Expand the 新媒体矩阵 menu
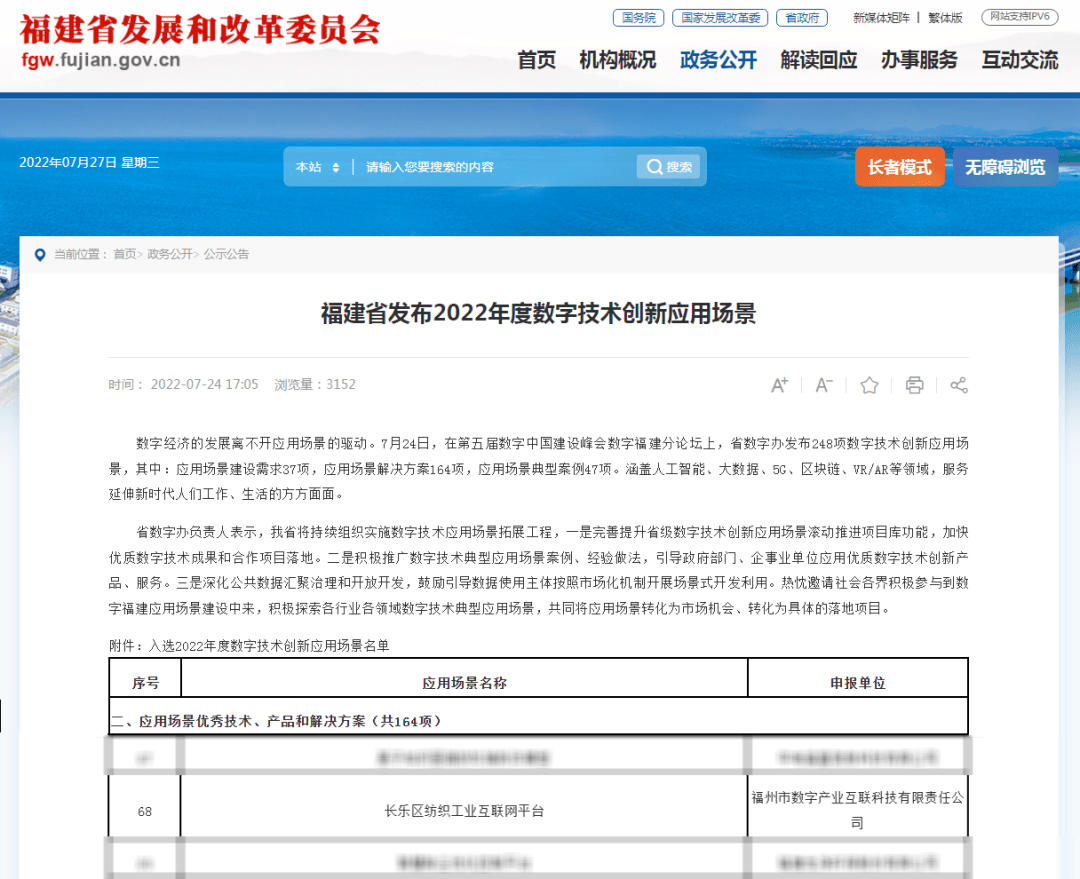This screenshot has width=1080, height=879. click(881, 18)
